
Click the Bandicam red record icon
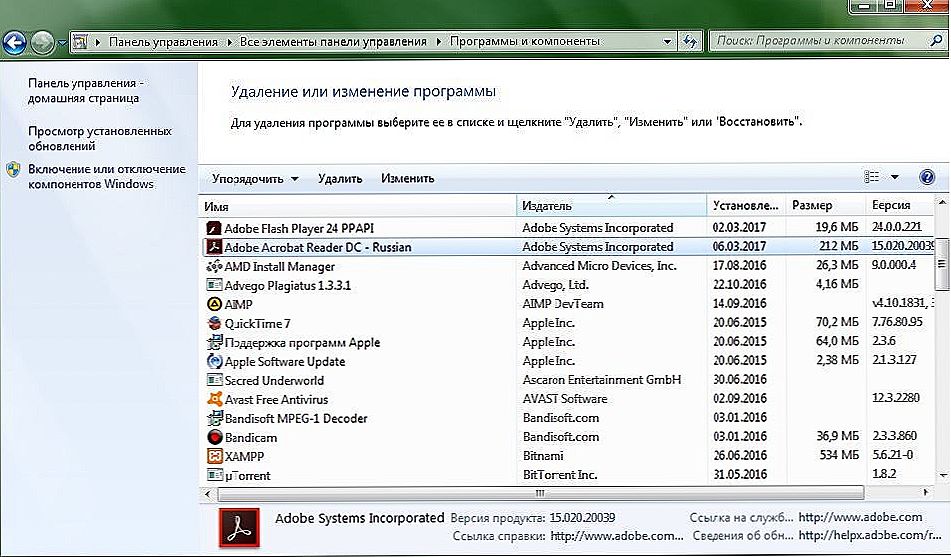tap(213, 437)
